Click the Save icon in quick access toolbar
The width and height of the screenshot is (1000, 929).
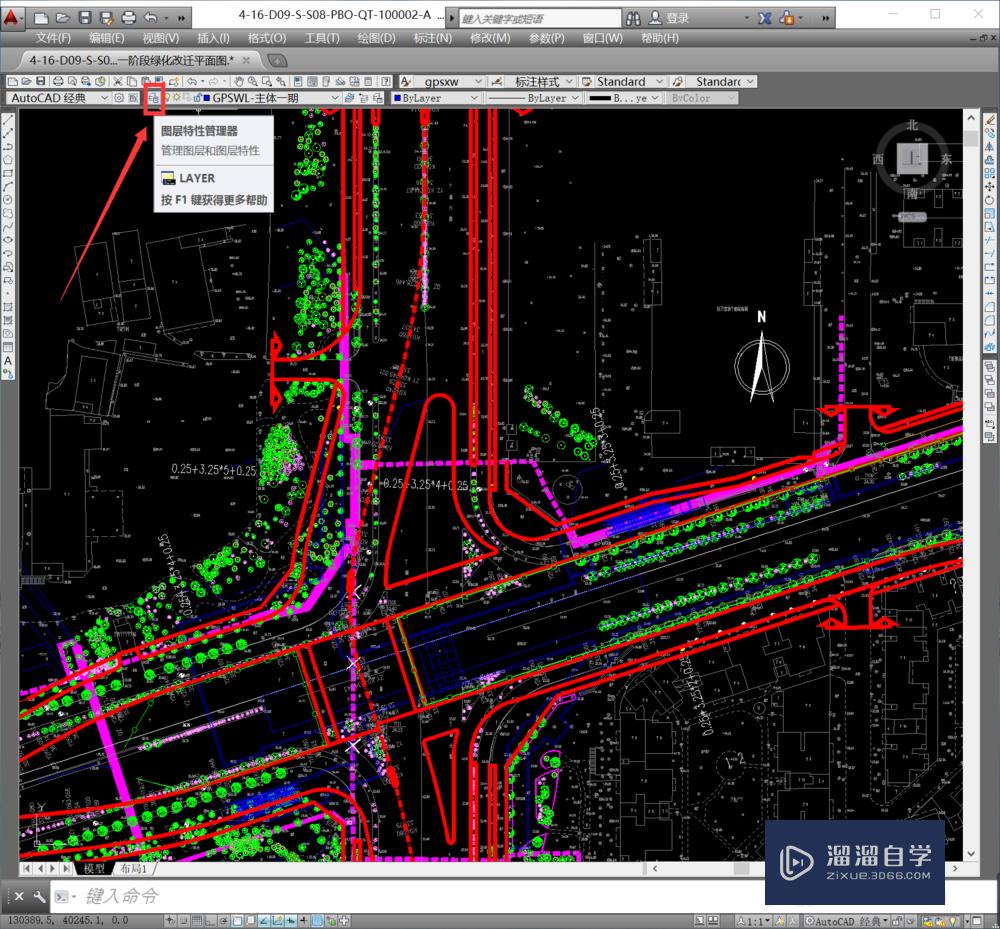[x=84, y=17]
